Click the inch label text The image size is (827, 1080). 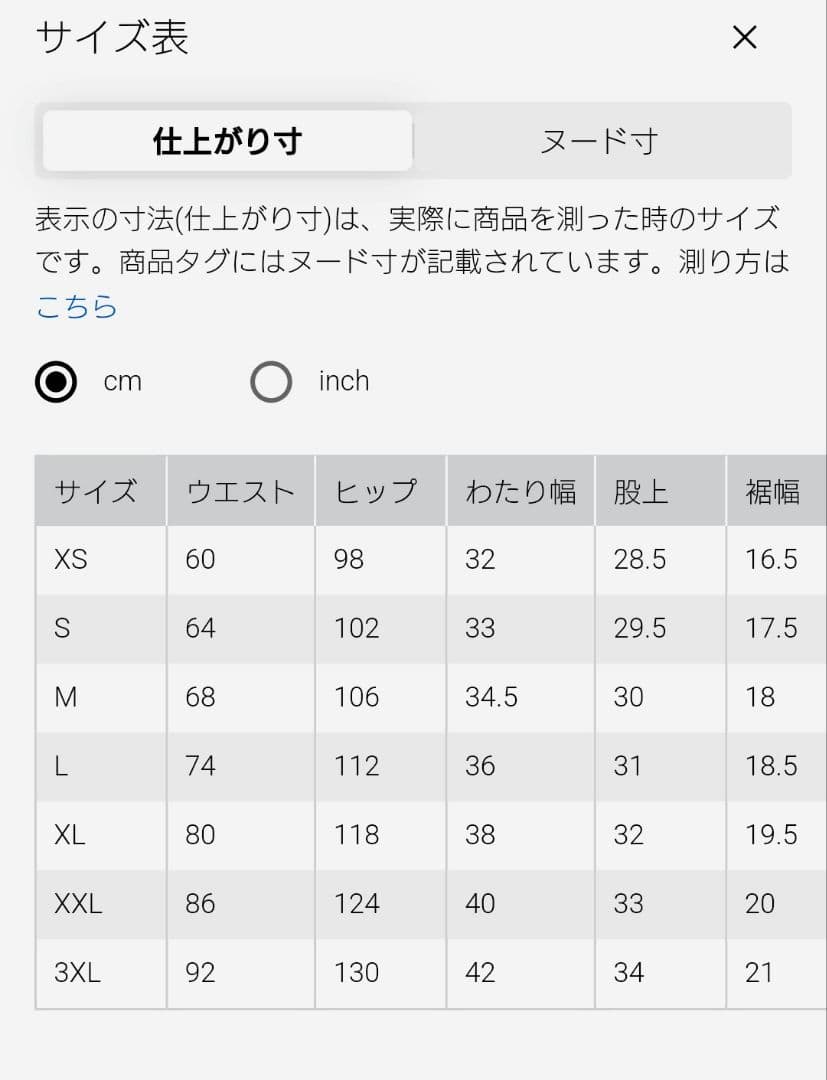coord(344,381)
